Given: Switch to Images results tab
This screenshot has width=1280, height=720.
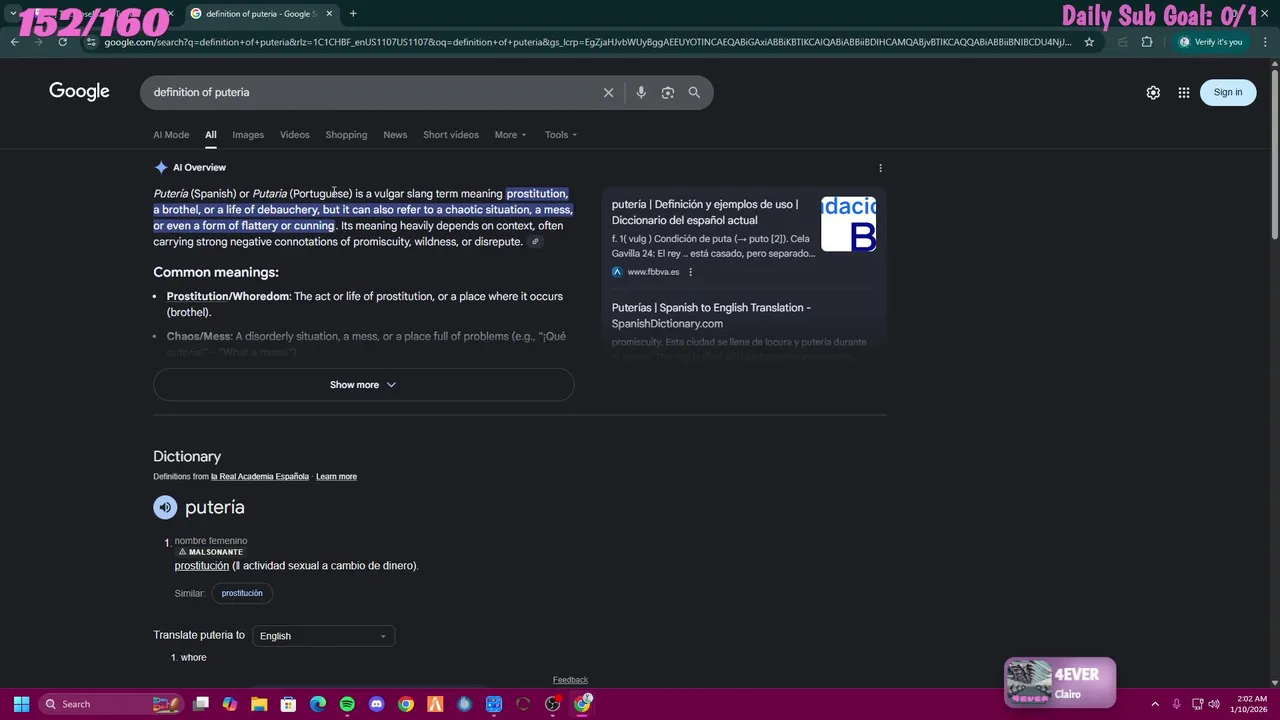Looking at the screenshot, I should click(x=248, y=135).
